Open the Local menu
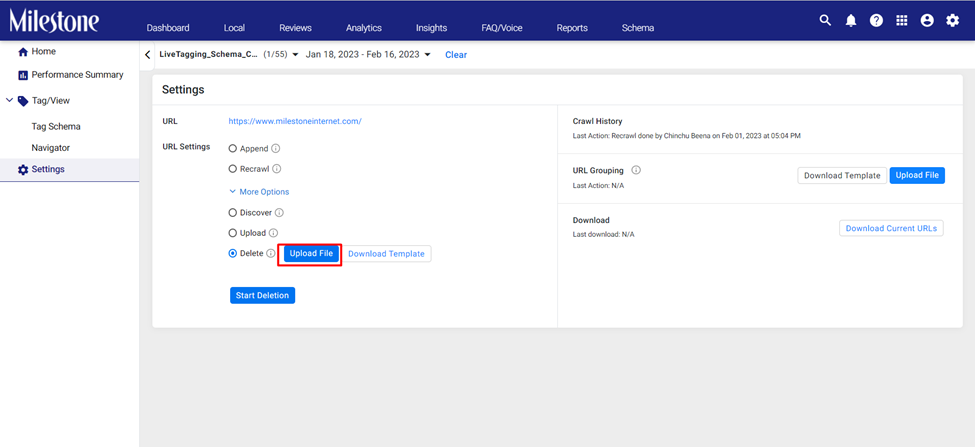Viewport: 975px width, 447px height. pos(234,28)
